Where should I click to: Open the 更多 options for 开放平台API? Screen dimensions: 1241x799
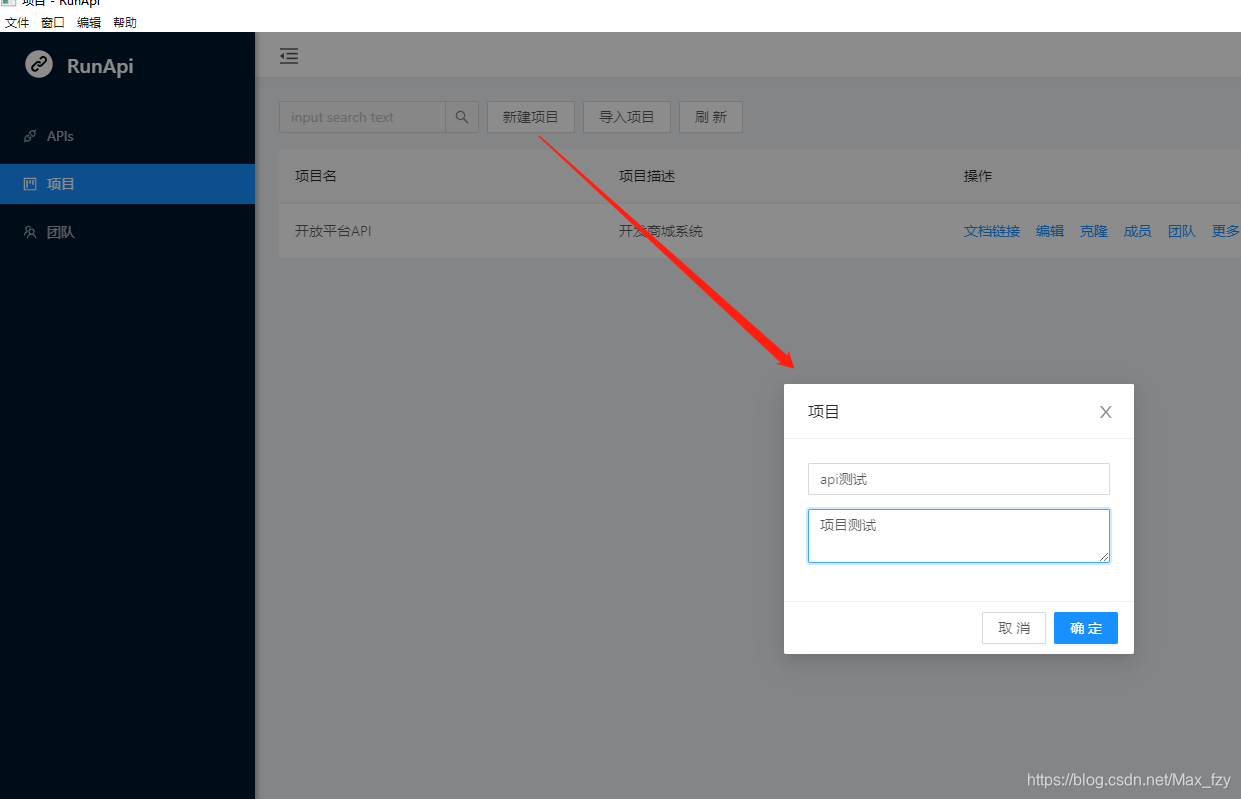point(1225,230)
